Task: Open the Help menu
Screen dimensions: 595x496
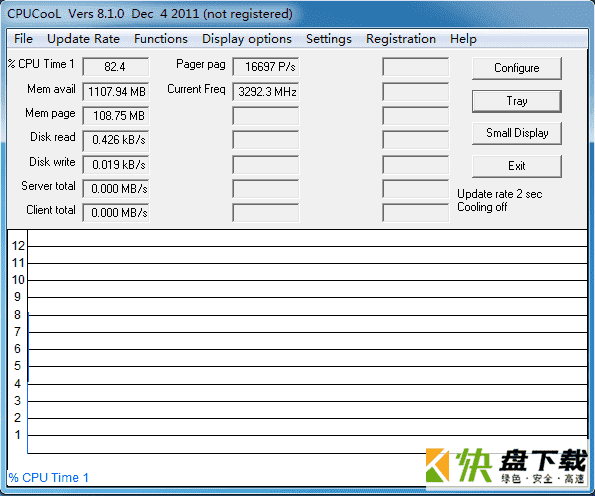Action: click(x=463, y=39)
